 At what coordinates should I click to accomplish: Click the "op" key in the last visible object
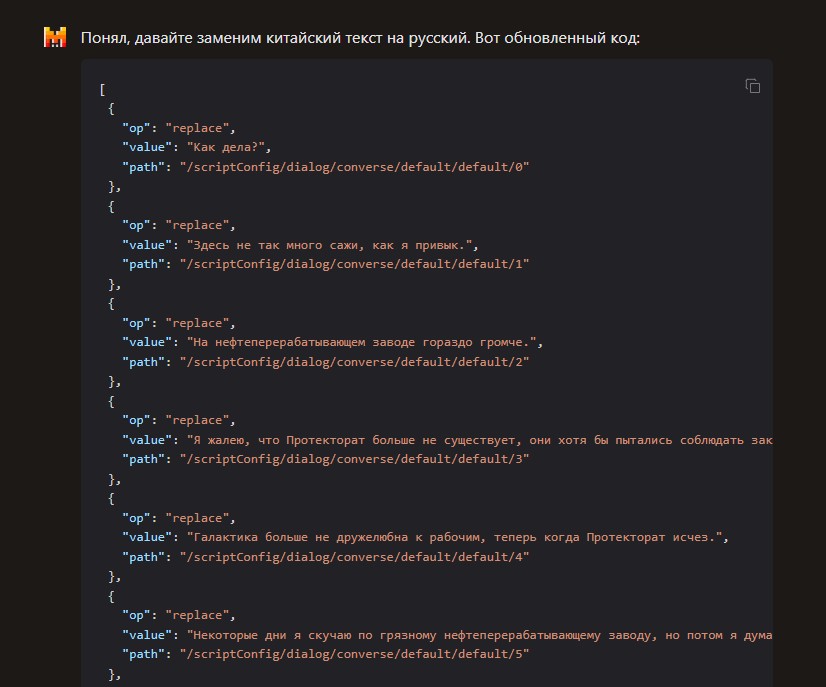136,615
